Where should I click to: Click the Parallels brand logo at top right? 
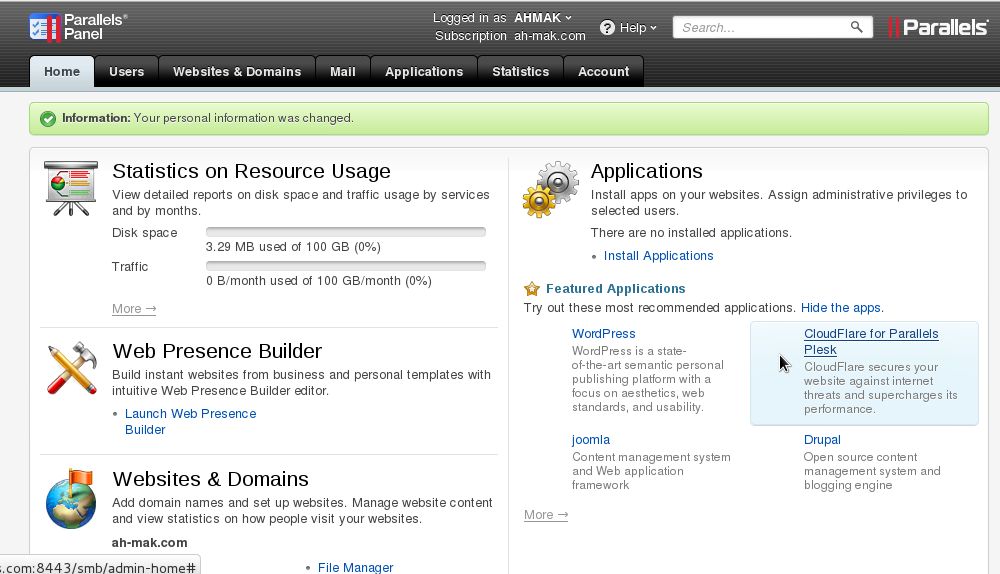pos(938,27)
